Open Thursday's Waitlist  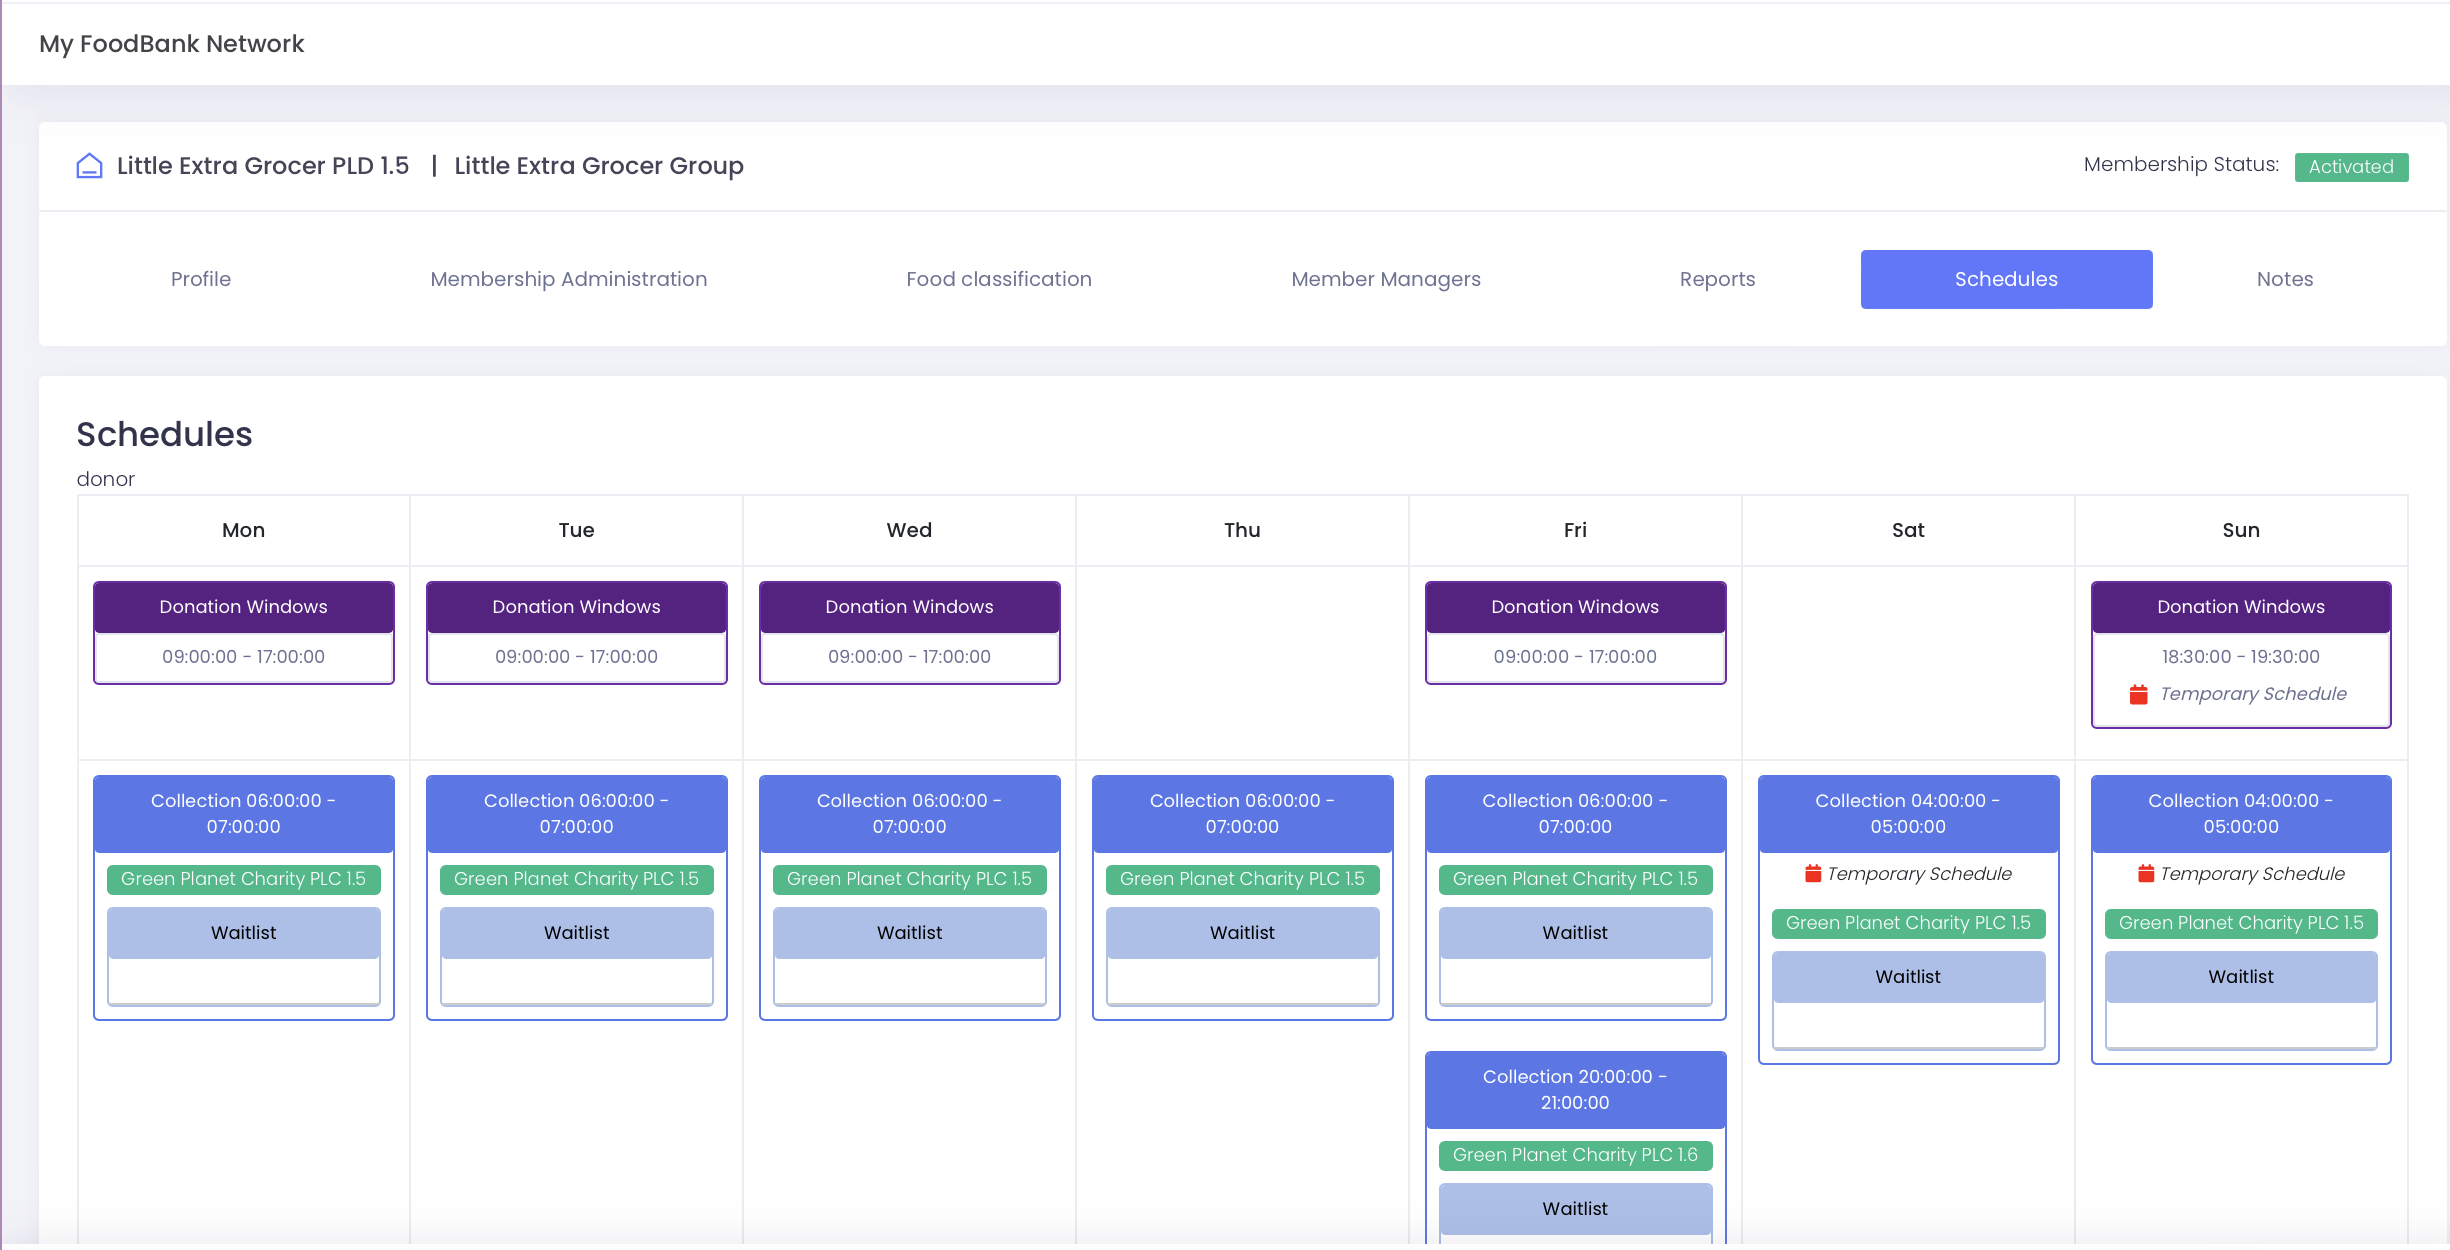[1241, 932]
